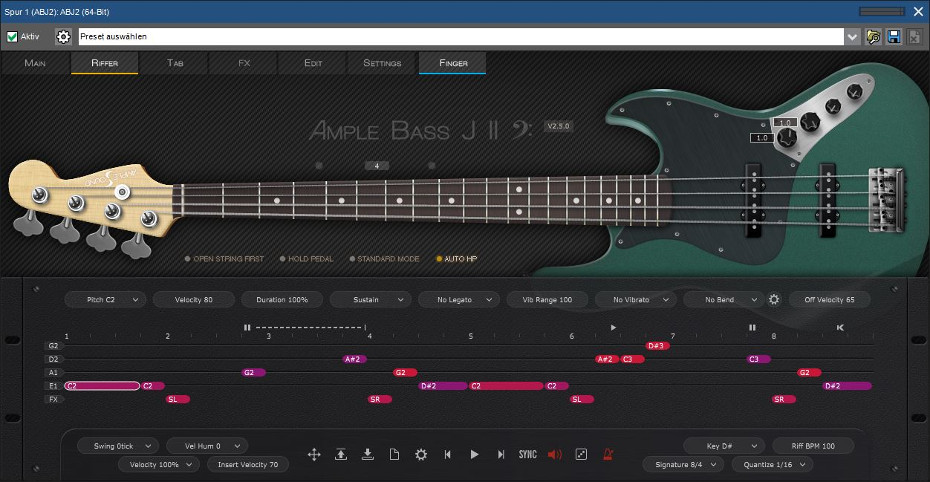The width and height of the screenshot is (930, 482).
Task: Switch to the Tab tab
Action: [x=174, y=63]
